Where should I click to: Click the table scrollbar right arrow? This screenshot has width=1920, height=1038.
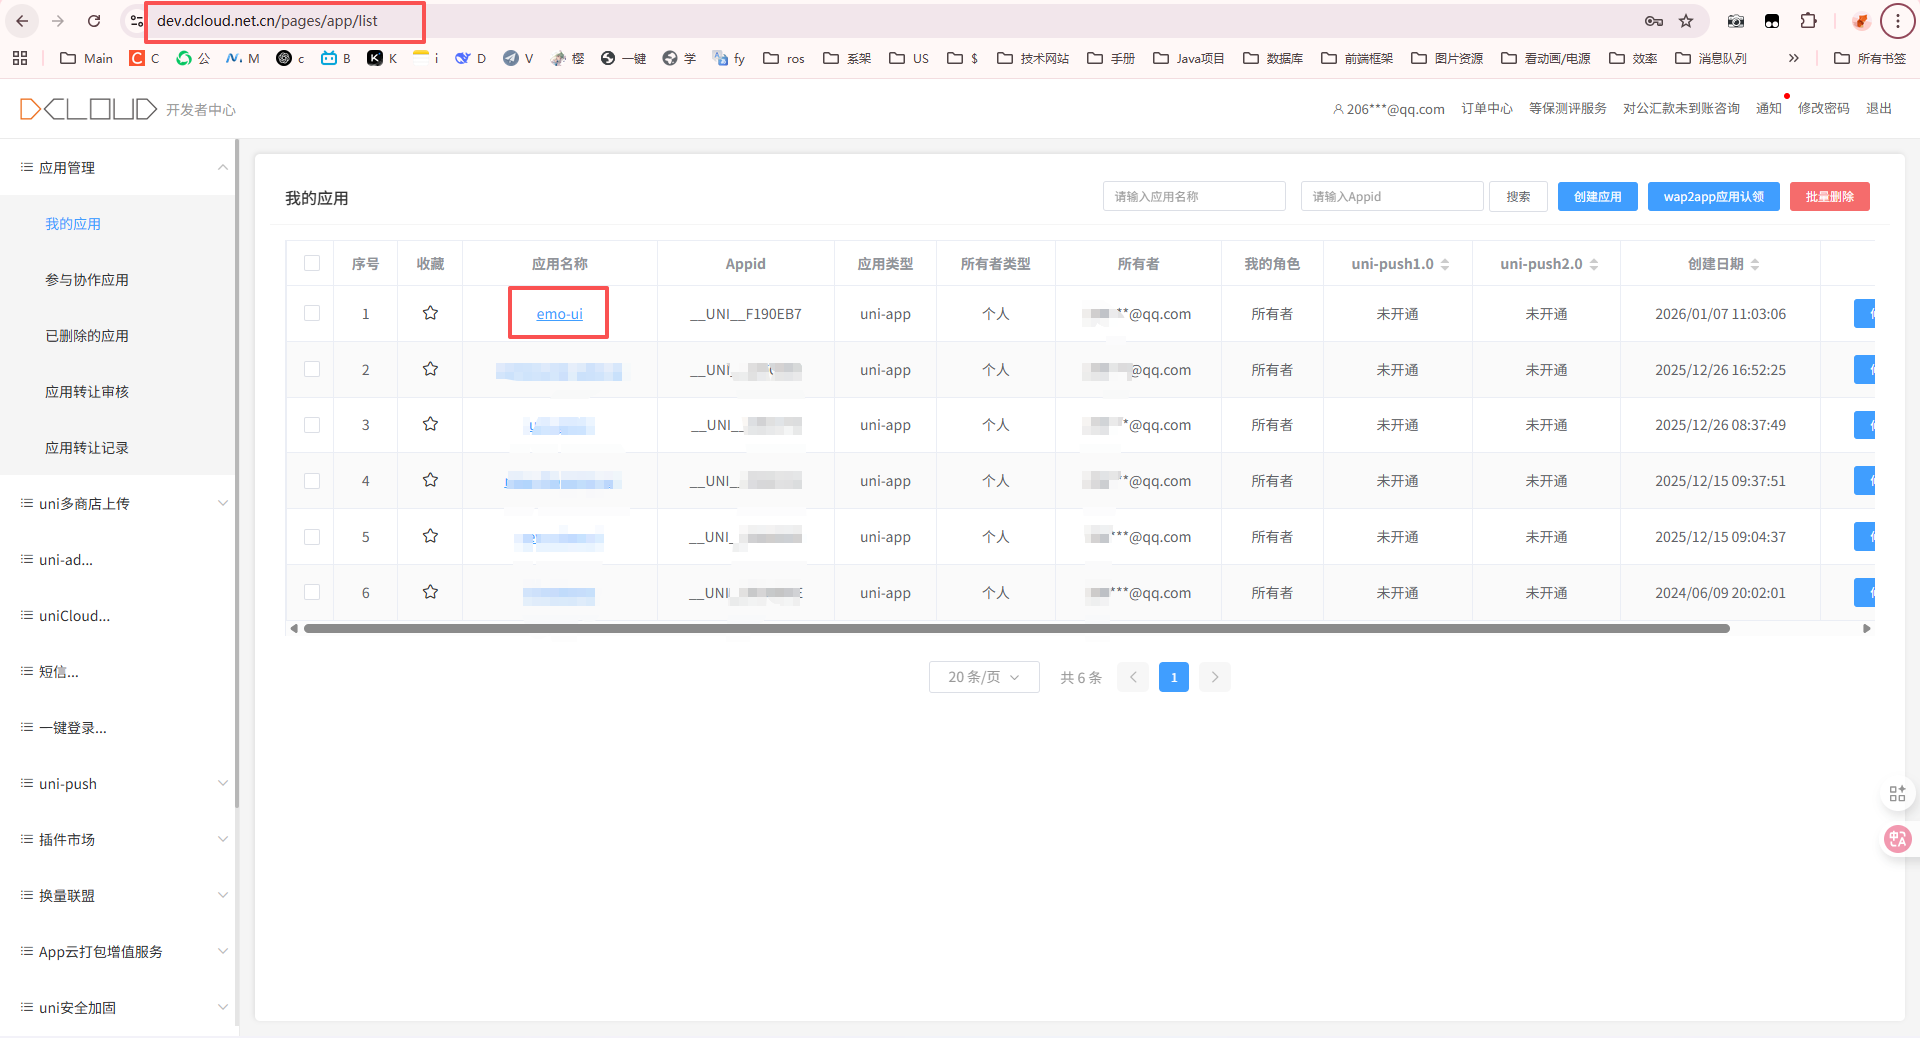click(x=1866, y=628)
